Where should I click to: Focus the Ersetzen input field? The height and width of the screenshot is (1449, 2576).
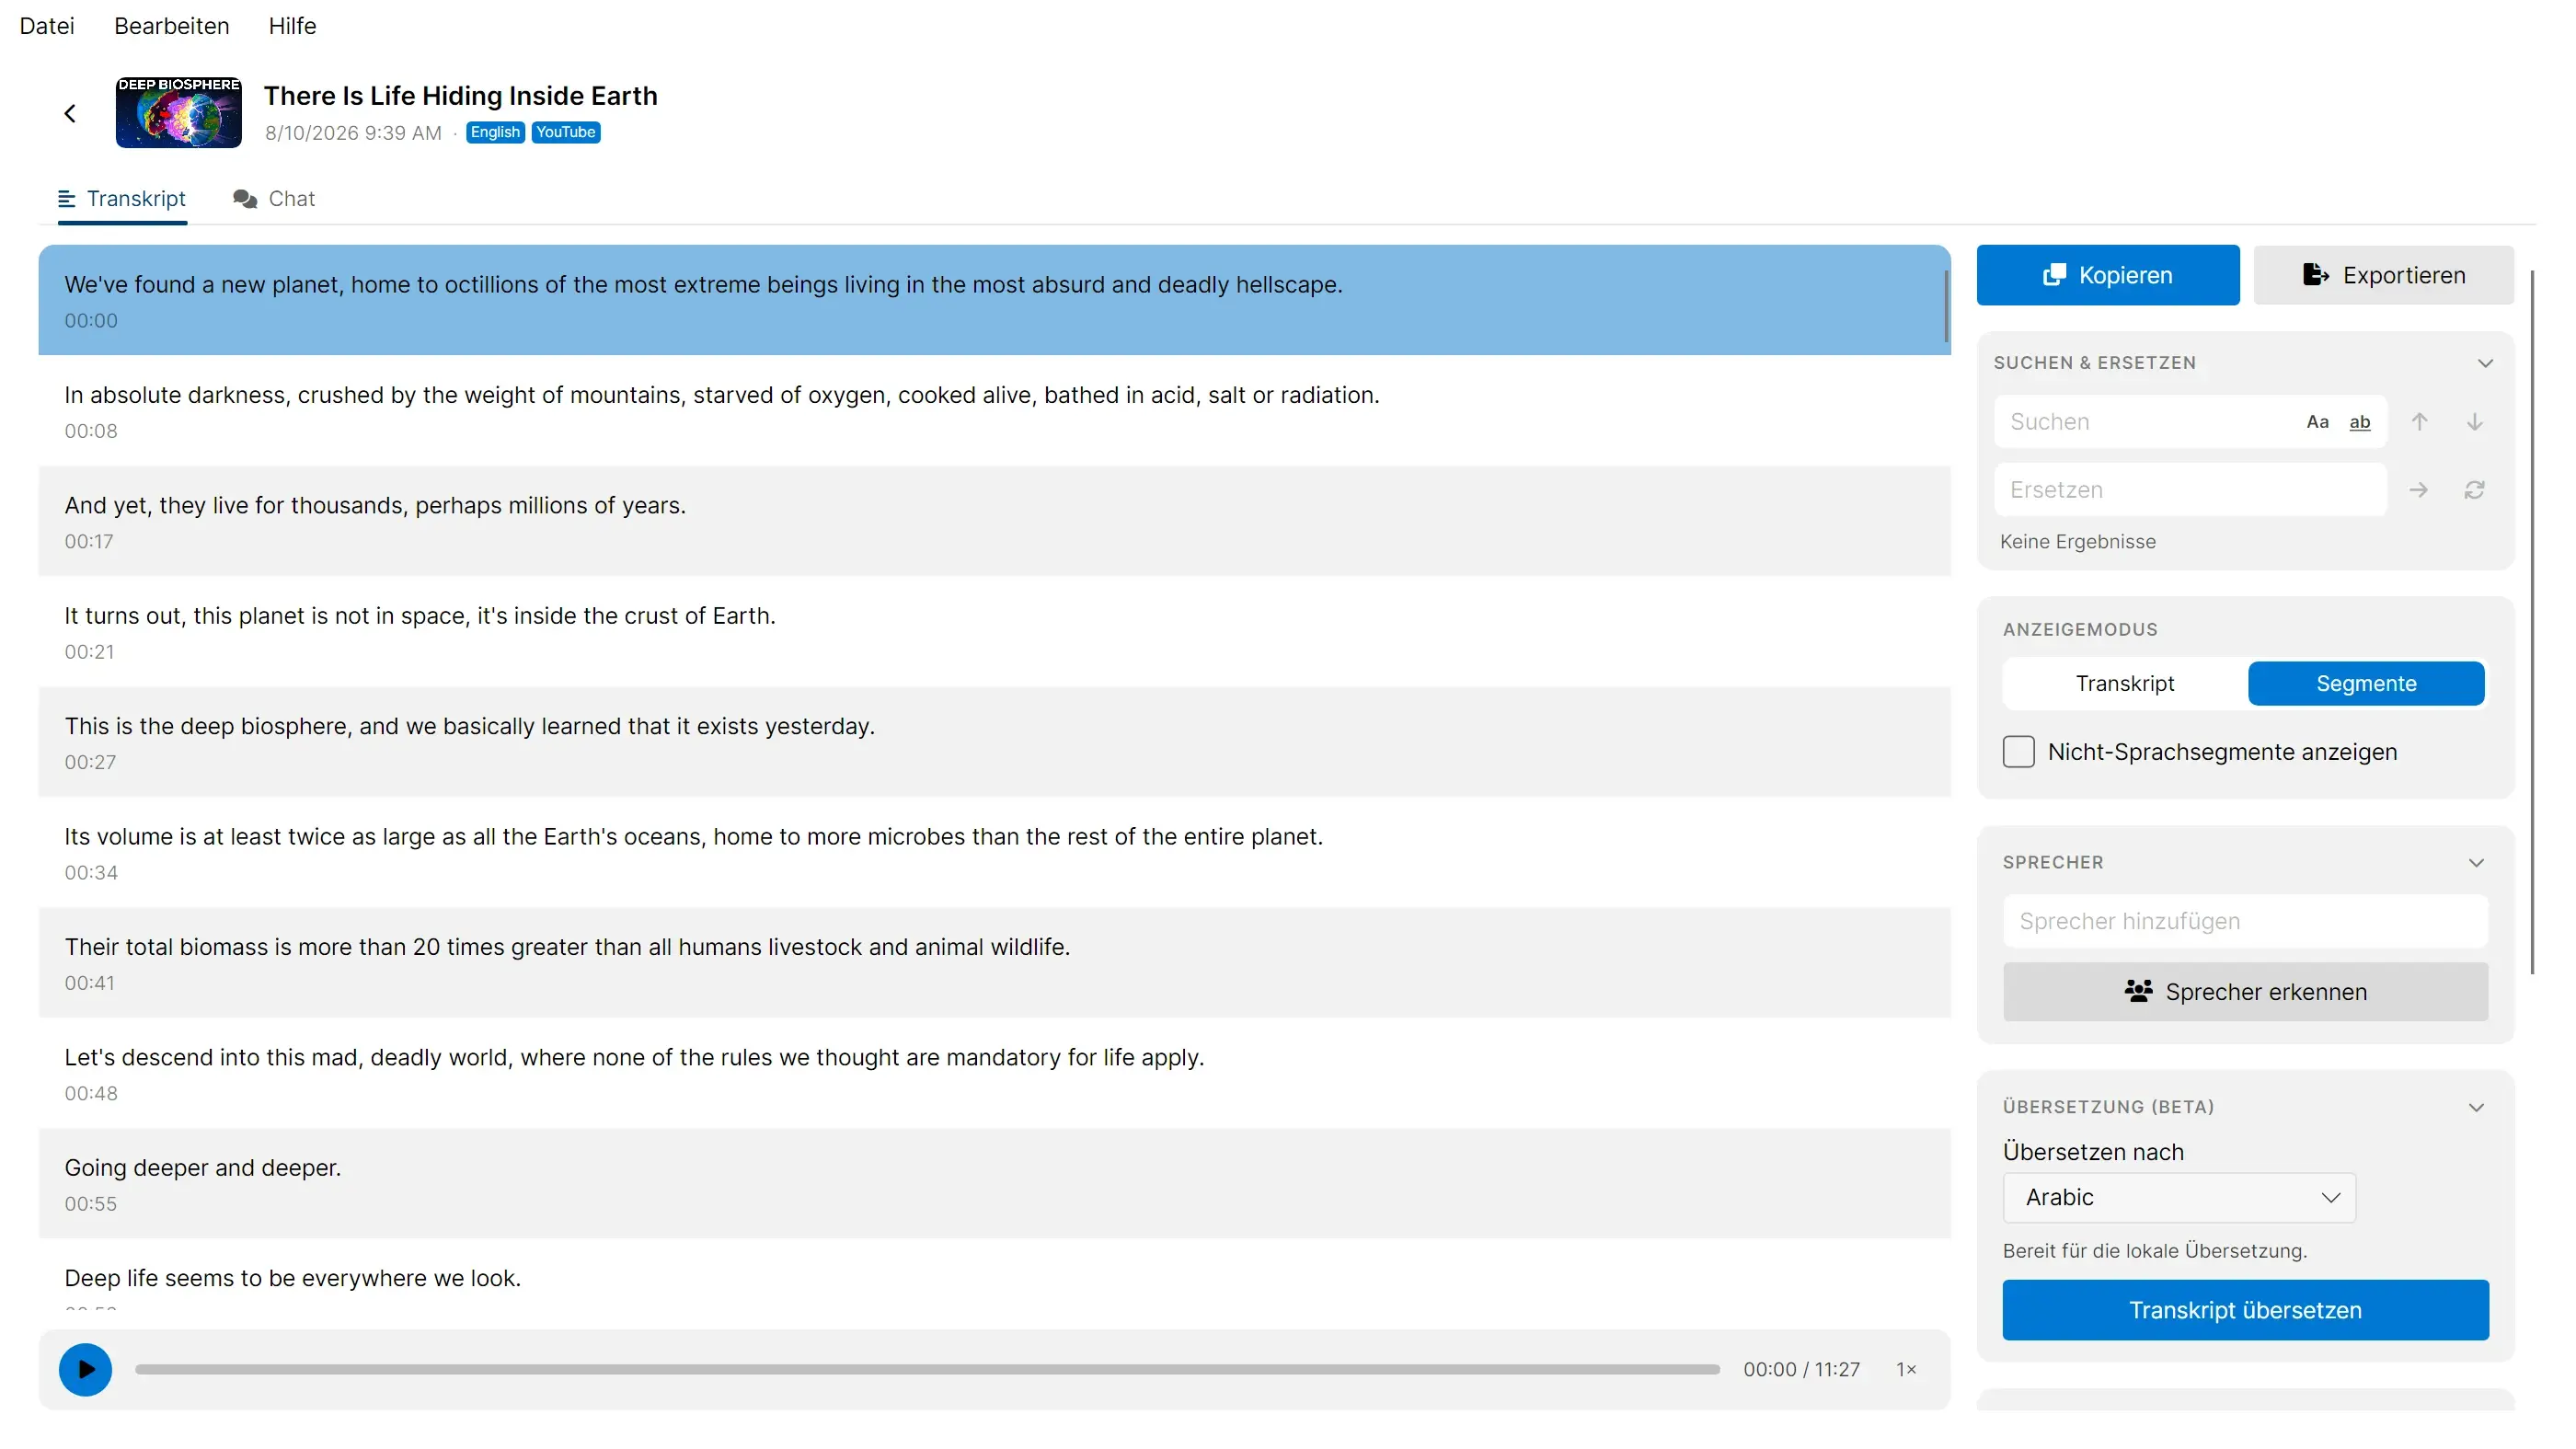[2190, 490]
